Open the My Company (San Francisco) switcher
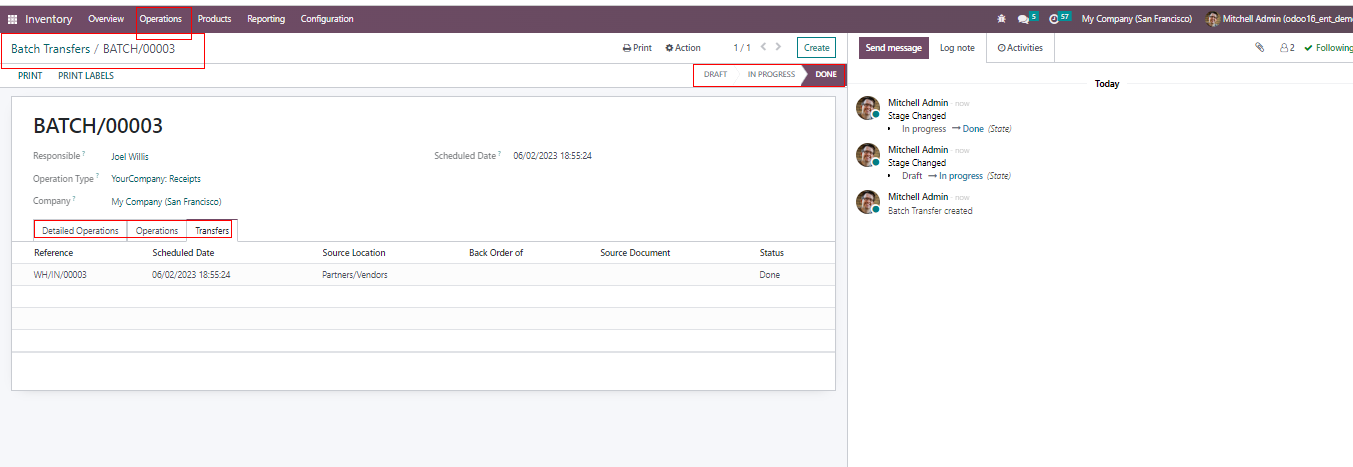Image resolution: width=1353 pixels, height=467 pixels. pyautogui.click(x=1136, y=19)
